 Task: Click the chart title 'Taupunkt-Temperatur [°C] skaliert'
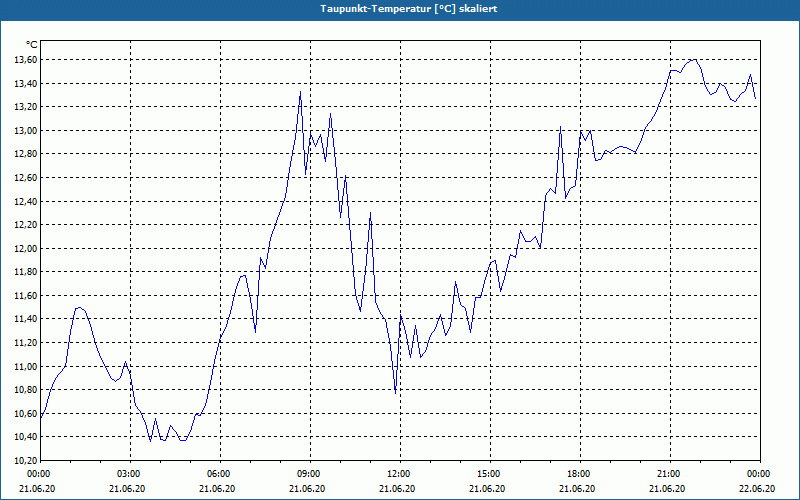(x=409, y=9)
